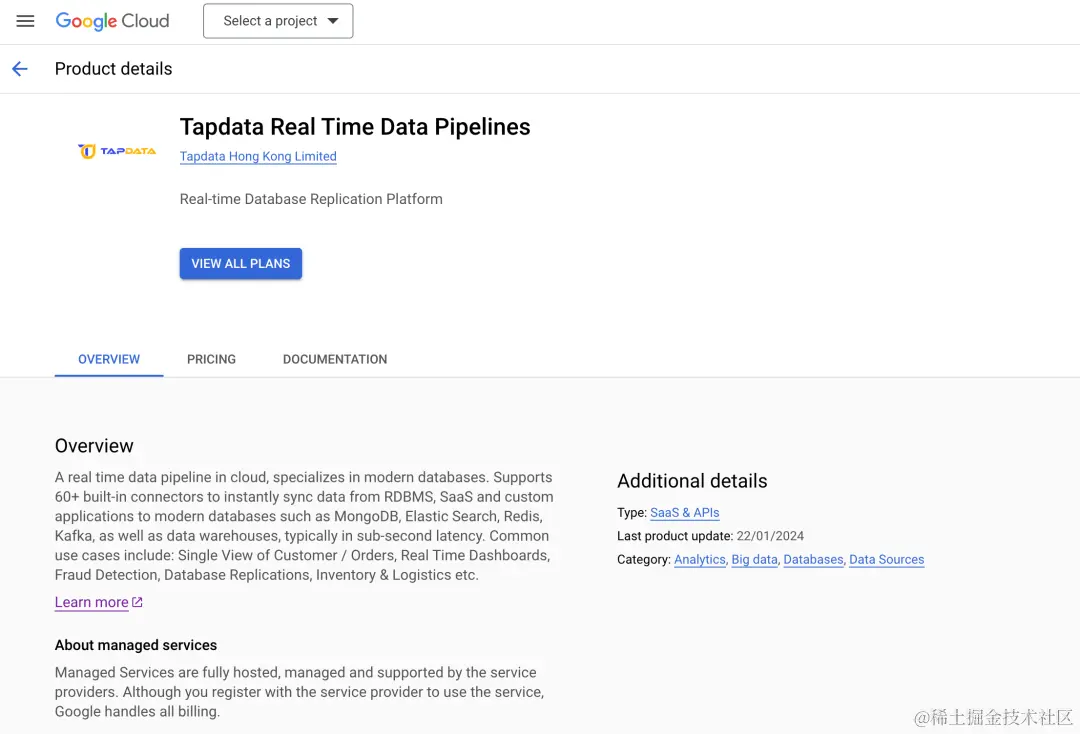The height and width of the screenshot is (734, 1080).
Task: Open the main navigation hamburger menu
Action: [x=25, y=21]
